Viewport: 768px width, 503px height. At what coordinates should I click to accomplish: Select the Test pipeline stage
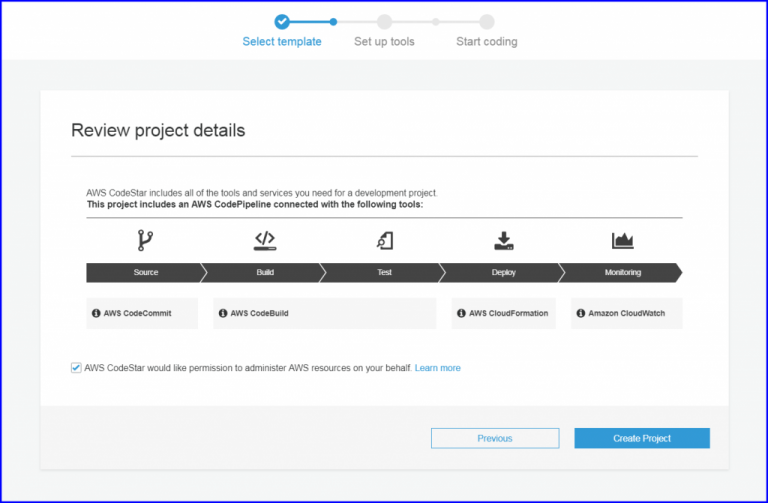tap(384, 272)
